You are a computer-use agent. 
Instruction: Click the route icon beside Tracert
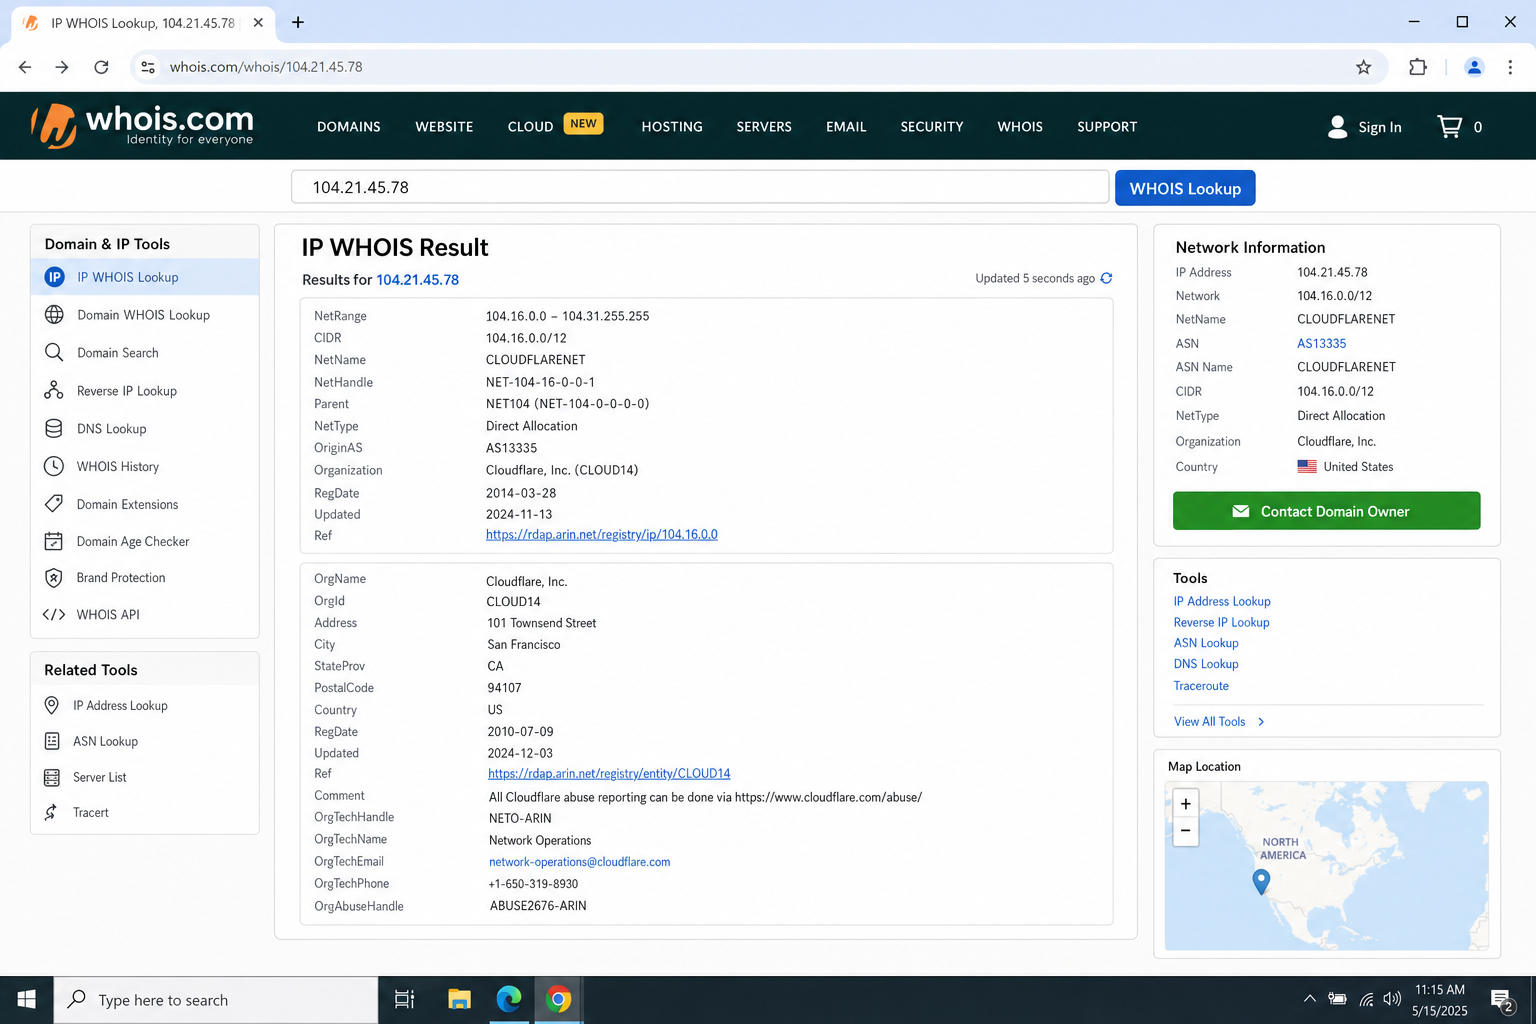coord(51,812)
